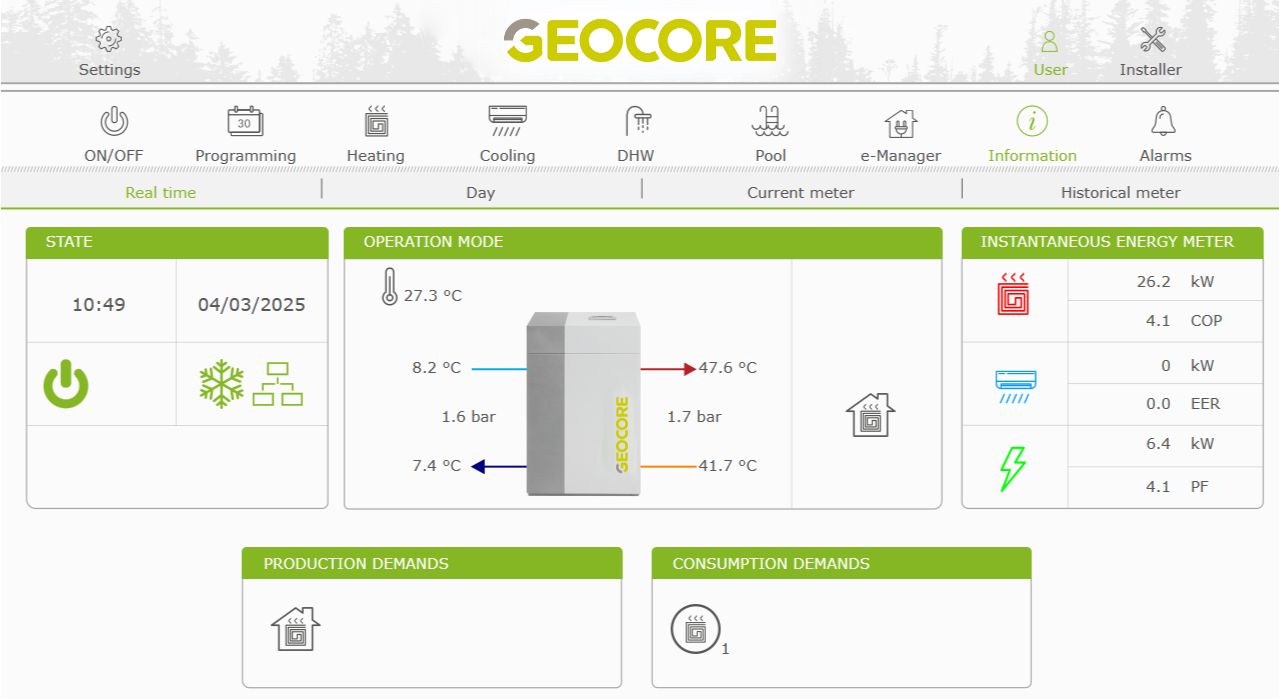Click the green network hierarchy icon

[x=277, y=385]
